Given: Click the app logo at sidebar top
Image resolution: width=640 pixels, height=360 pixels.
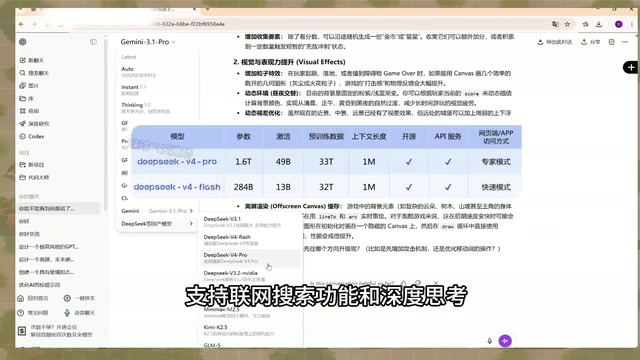Looking at the screenshot, I should 23,42.
